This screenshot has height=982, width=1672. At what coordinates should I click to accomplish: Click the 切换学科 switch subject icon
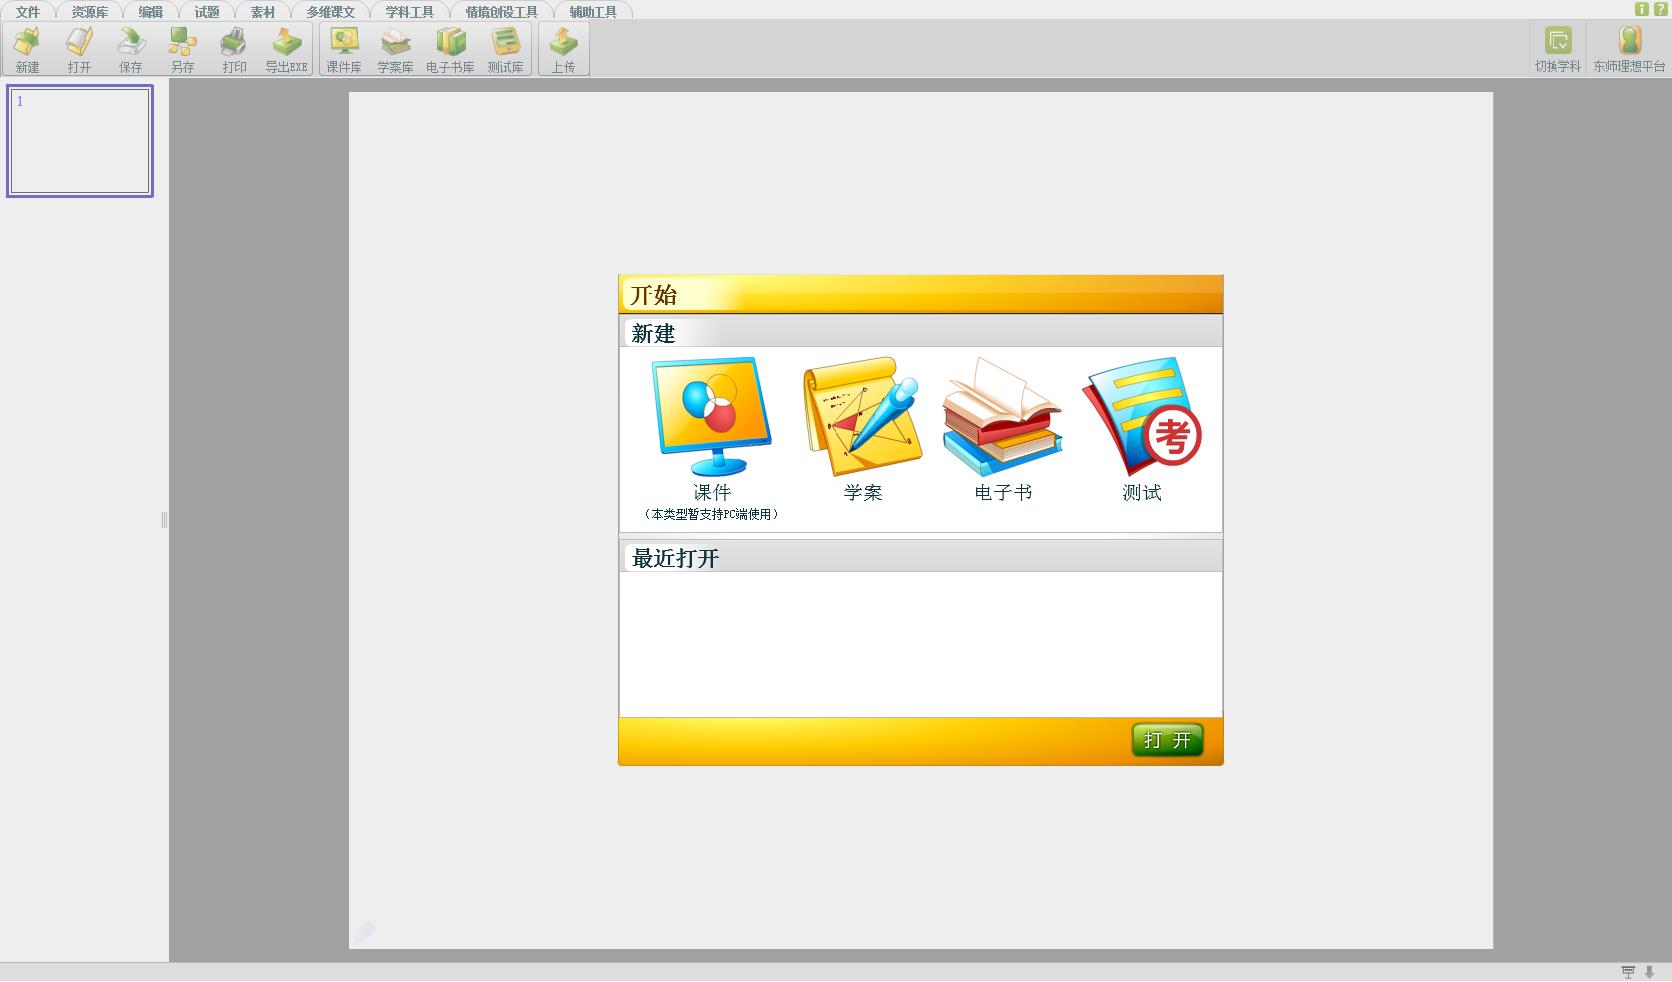click(1557, 49)
